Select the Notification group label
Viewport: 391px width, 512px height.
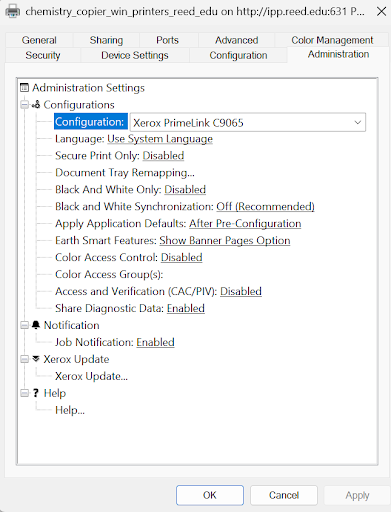[72, 325]
